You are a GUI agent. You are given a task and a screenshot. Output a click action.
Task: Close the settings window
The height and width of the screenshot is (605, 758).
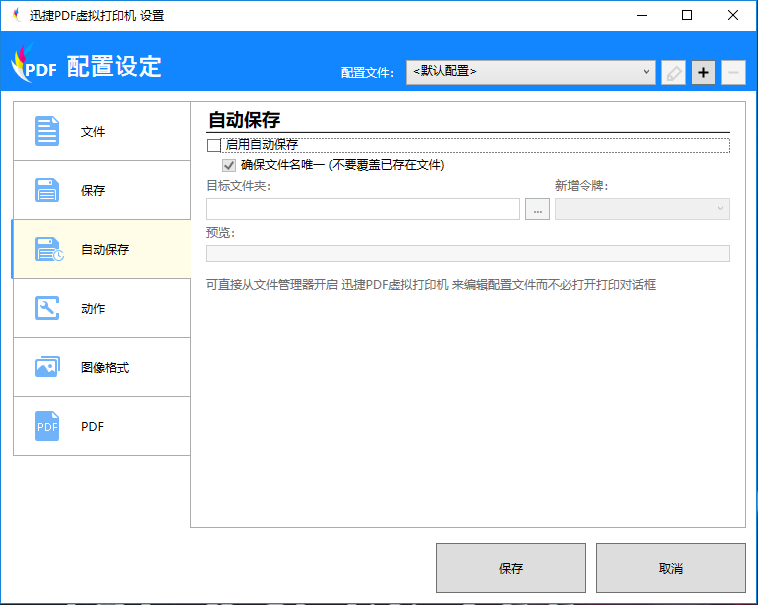point(732,15)
